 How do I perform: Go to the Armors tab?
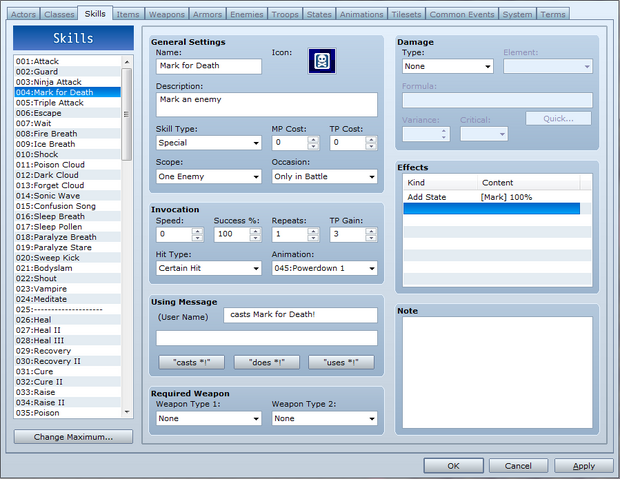tap(207, 14)
